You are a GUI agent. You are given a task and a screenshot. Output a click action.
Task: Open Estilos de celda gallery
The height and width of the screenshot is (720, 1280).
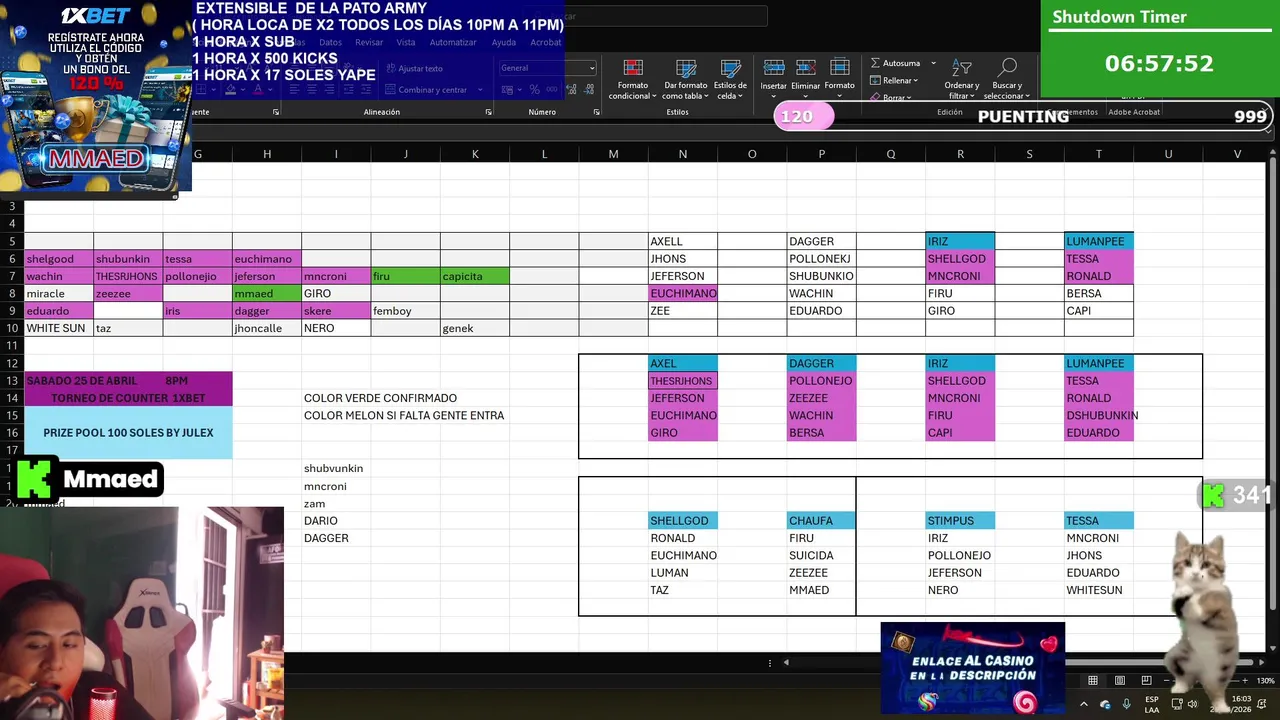pyautogui.click(x=730, y=79)
